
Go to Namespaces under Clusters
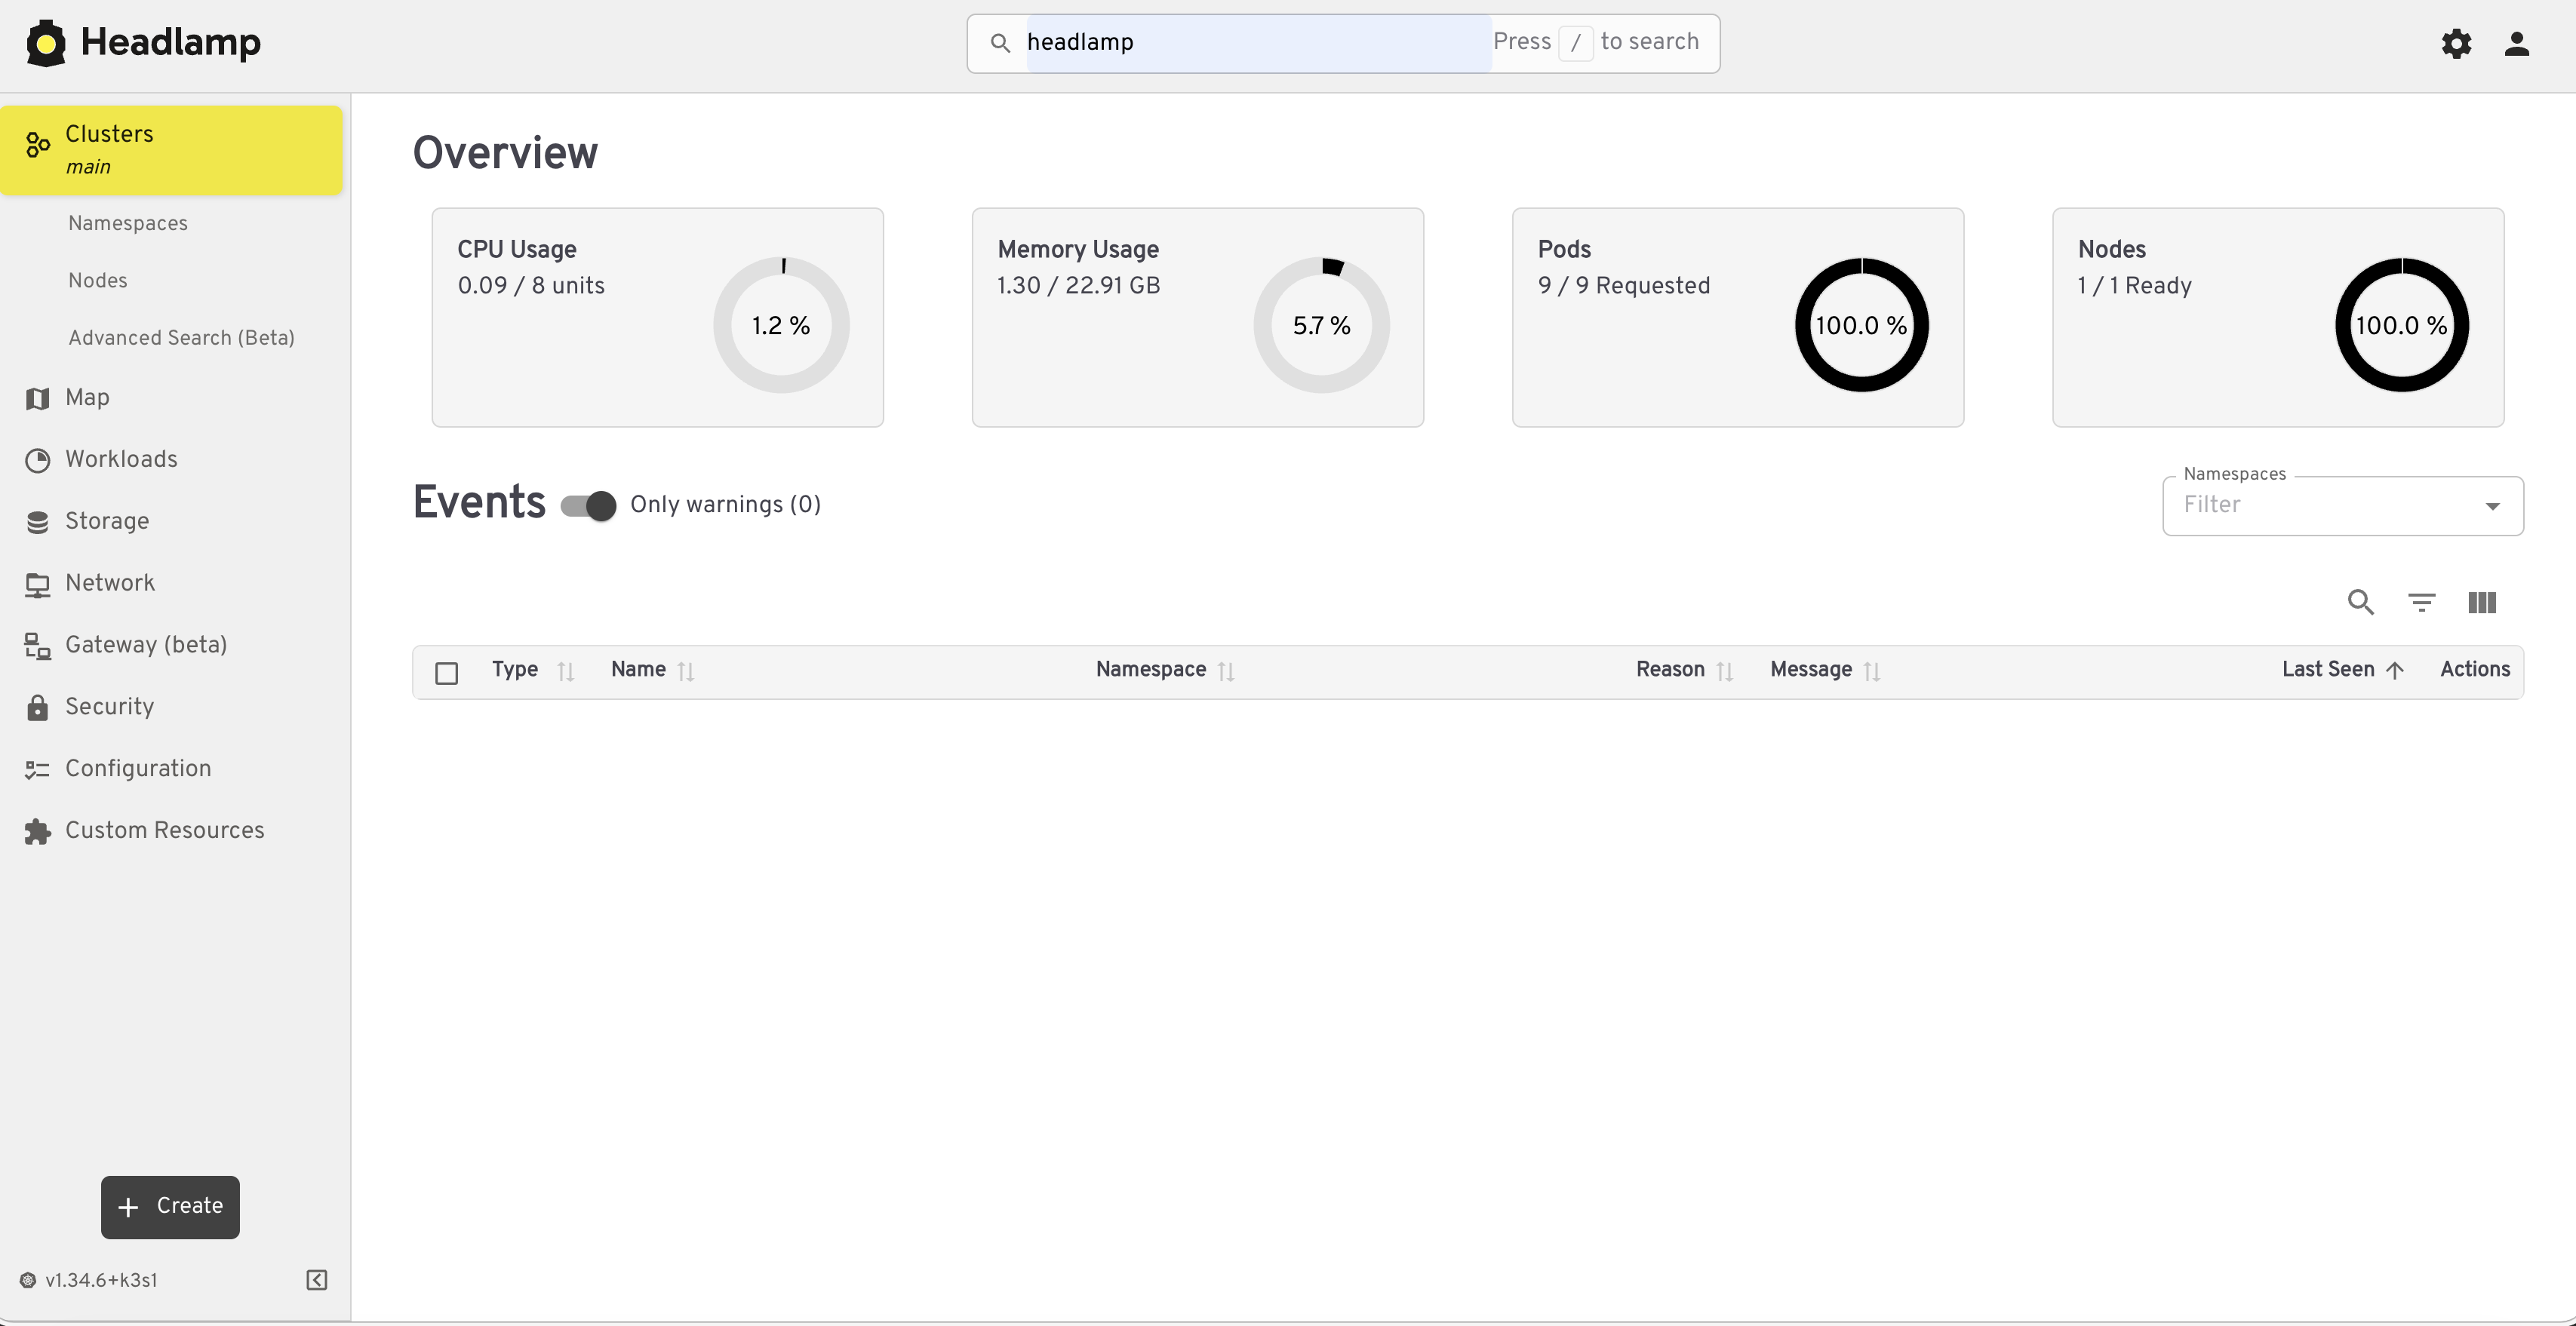click(128, 223)
